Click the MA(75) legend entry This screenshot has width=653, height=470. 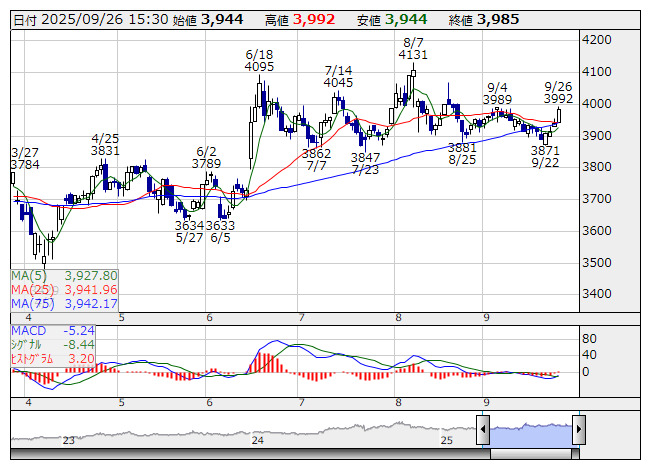[65, 303]
